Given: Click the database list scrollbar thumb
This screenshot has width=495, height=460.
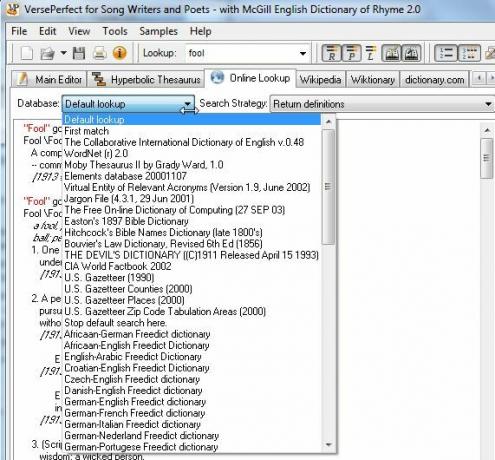Looking at the screenshot, I should coord(328,187).
